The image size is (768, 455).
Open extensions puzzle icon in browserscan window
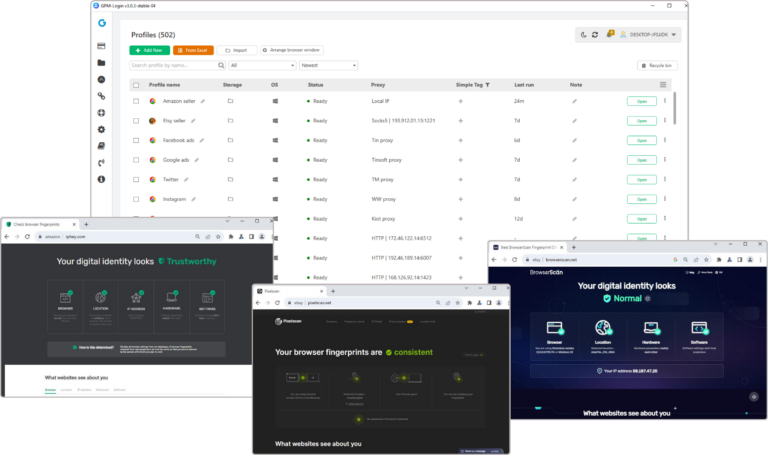[x=719, y=260]
